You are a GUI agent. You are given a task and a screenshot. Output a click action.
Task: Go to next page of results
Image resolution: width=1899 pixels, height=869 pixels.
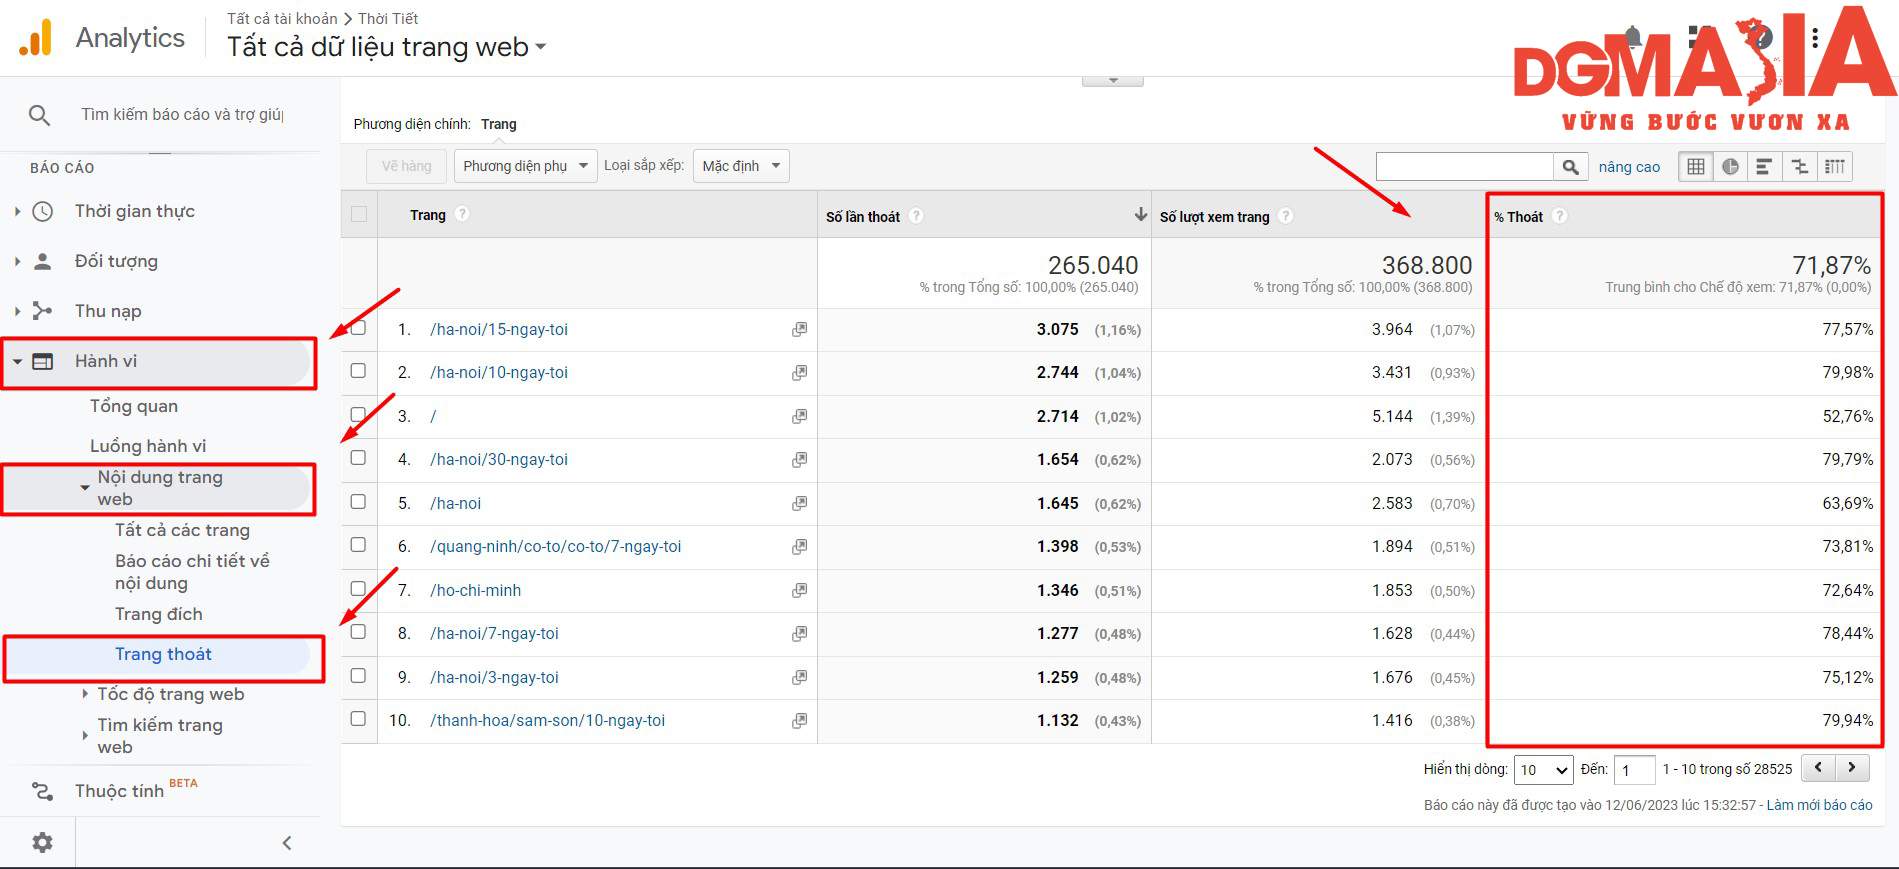(x=1852, y=768)
